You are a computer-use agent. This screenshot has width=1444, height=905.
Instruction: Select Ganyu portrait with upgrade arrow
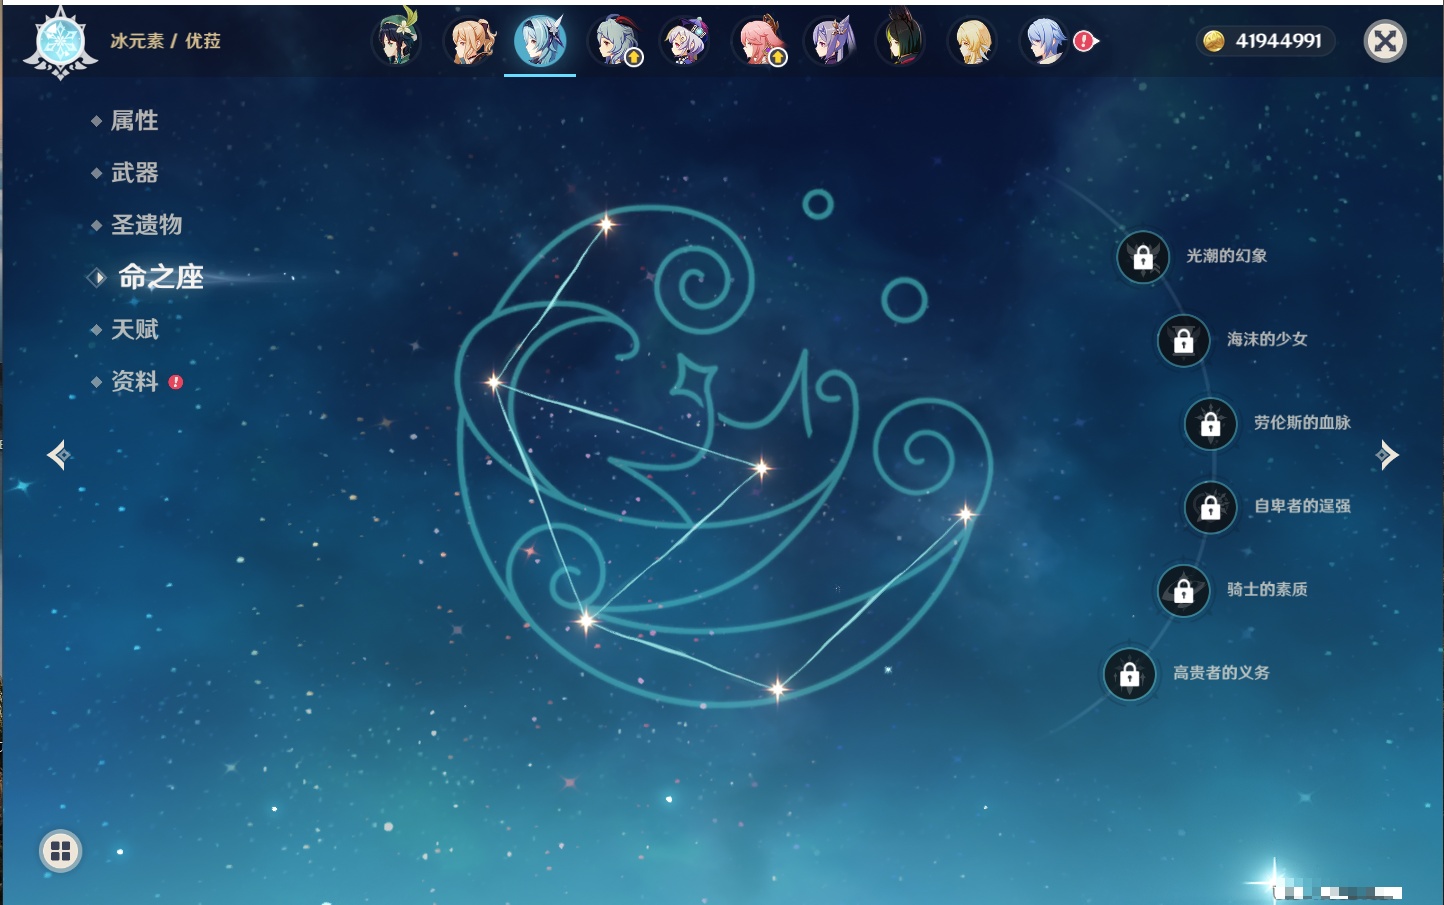[617, 41]
